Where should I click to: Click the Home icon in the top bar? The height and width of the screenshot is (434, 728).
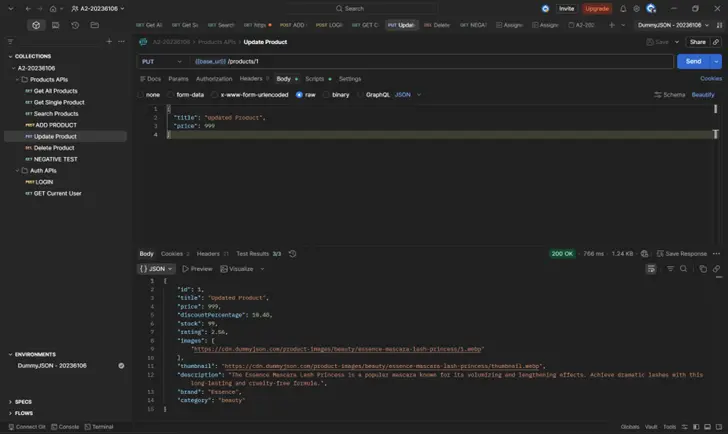53,8
